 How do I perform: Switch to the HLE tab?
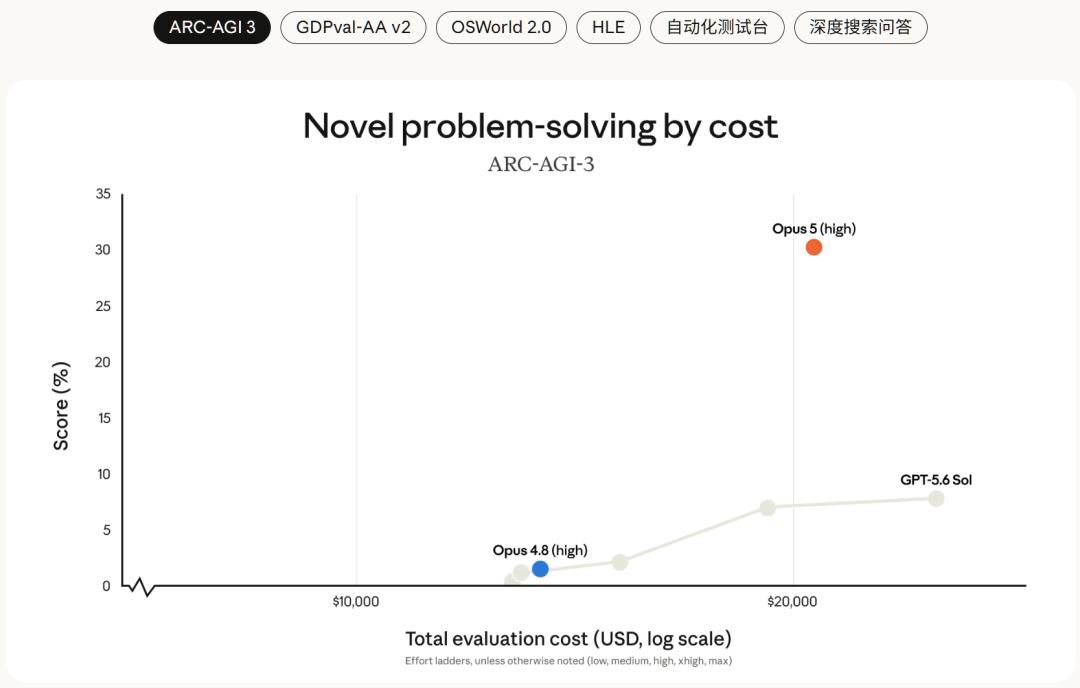608,28
